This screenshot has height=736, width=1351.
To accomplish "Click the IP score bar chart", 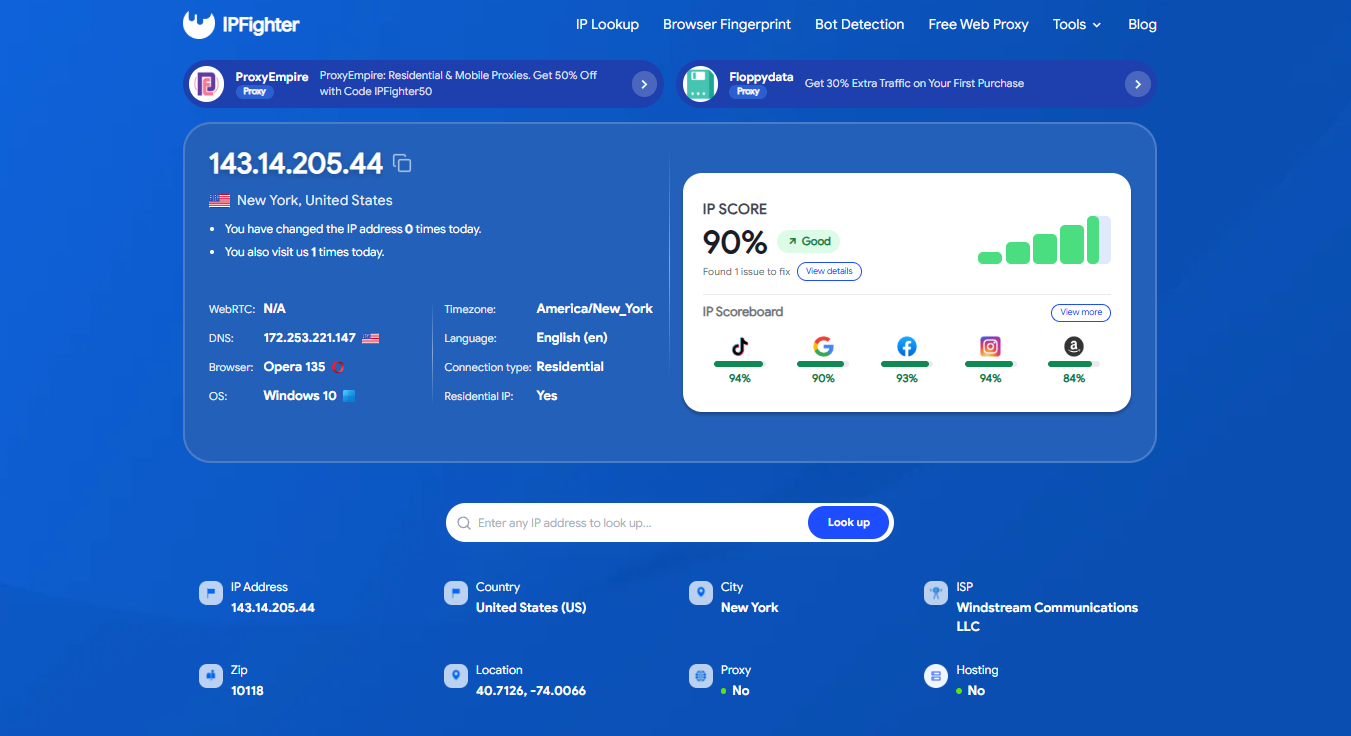I will pos(1044,240).
